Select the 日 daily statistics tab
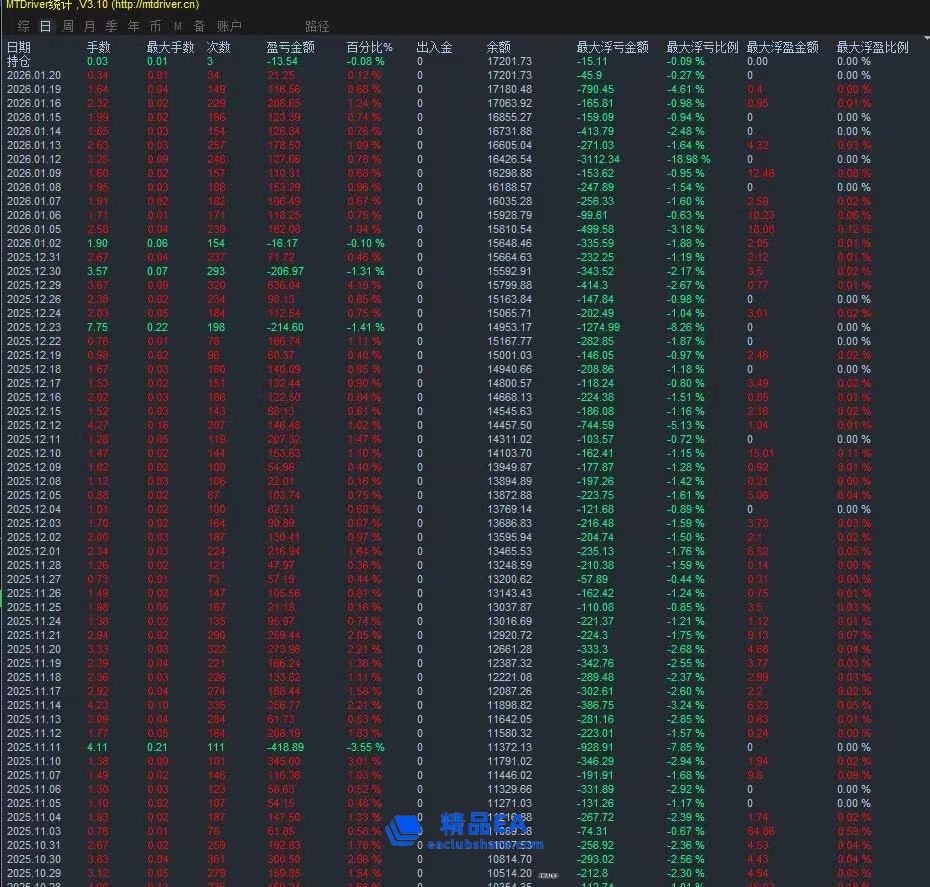This screenshot has height=887, width=930. [x=45, y=26]
